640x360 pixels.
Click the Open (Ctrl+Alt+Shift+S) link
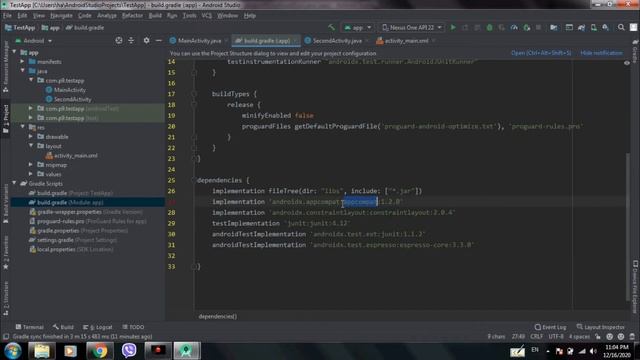(x=541, y=53)
